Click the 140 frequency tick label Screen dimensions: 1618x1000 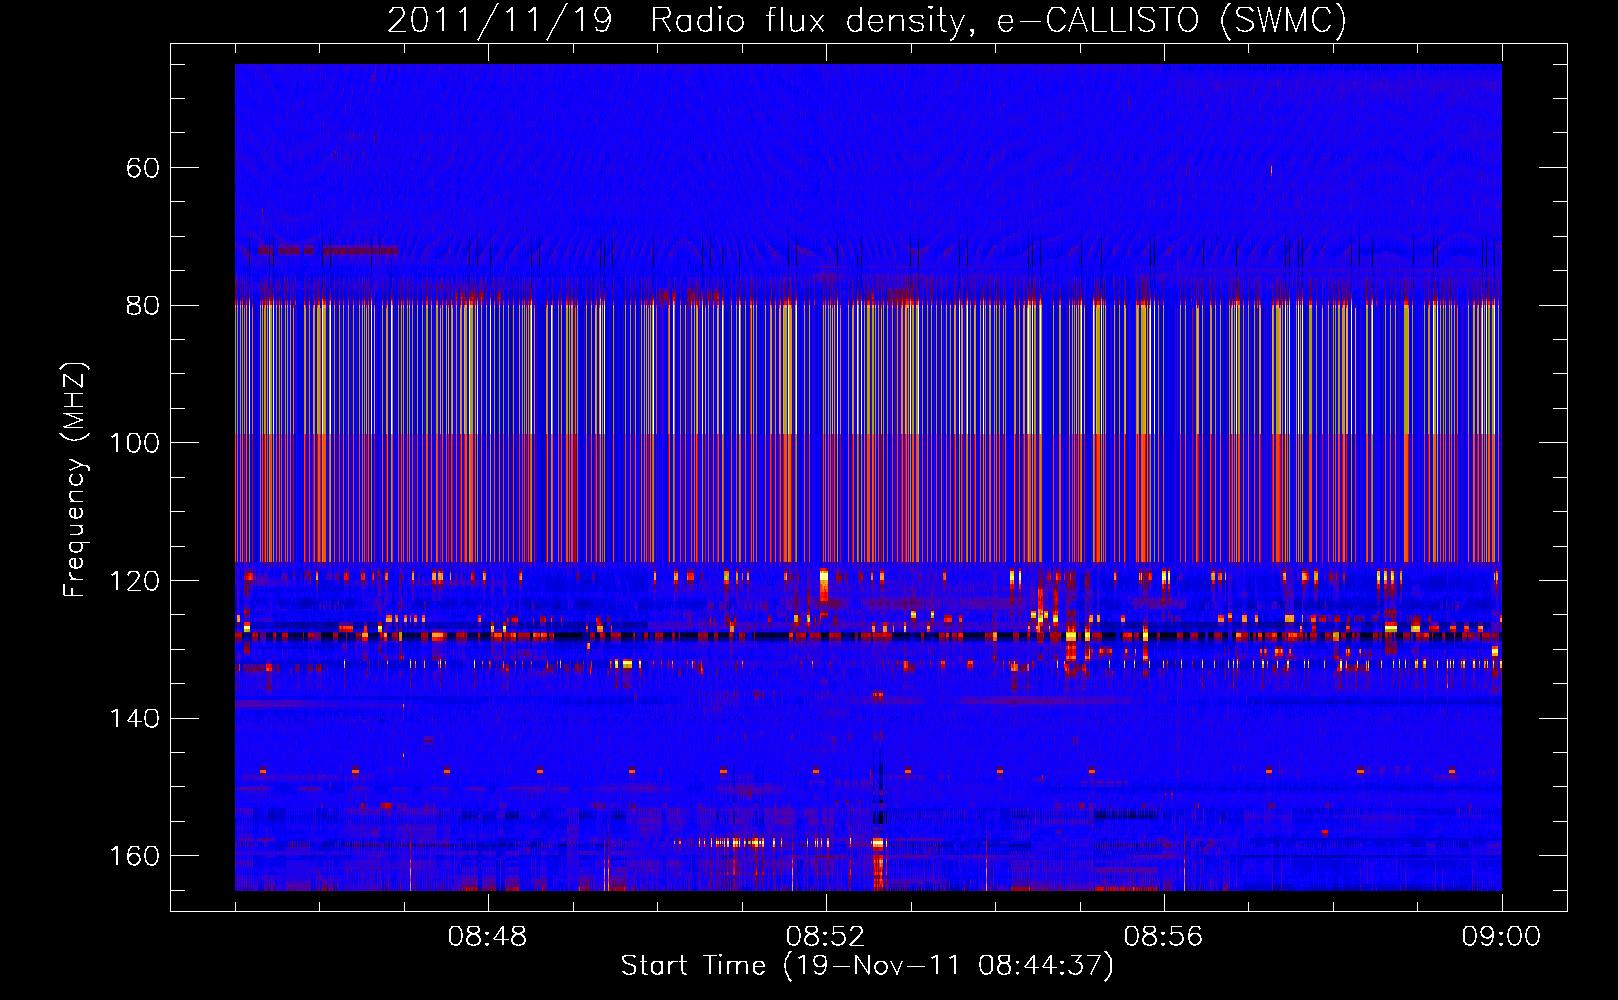(x=134, y=718)
